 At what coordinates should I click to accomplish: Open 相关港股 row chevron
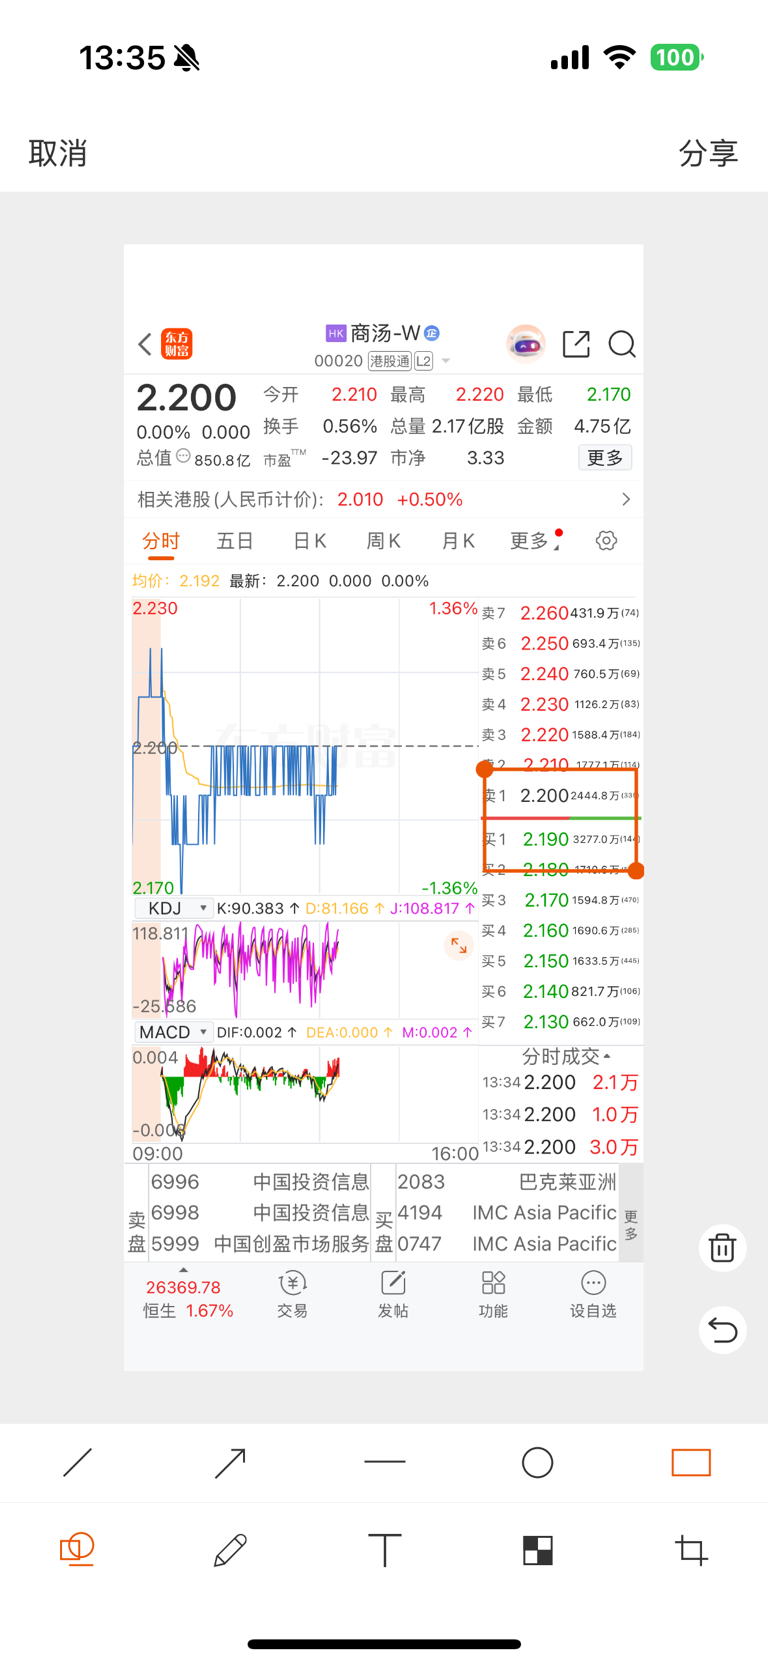click(626, 499)
